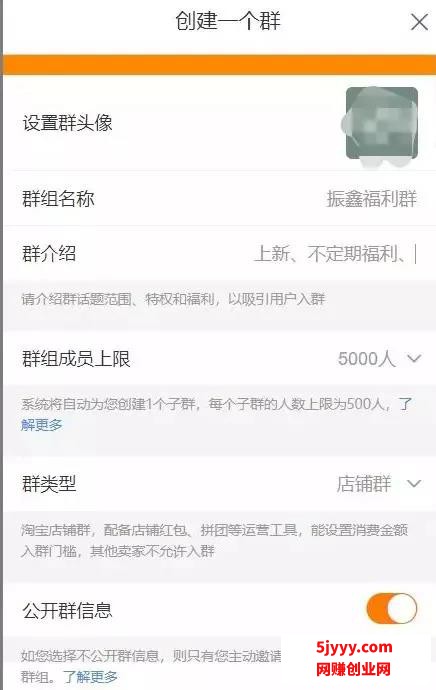Viewport: 436px width, 690px height.
Task: Expand the 5000人 member limit chevron
Action: click(414, 359)
